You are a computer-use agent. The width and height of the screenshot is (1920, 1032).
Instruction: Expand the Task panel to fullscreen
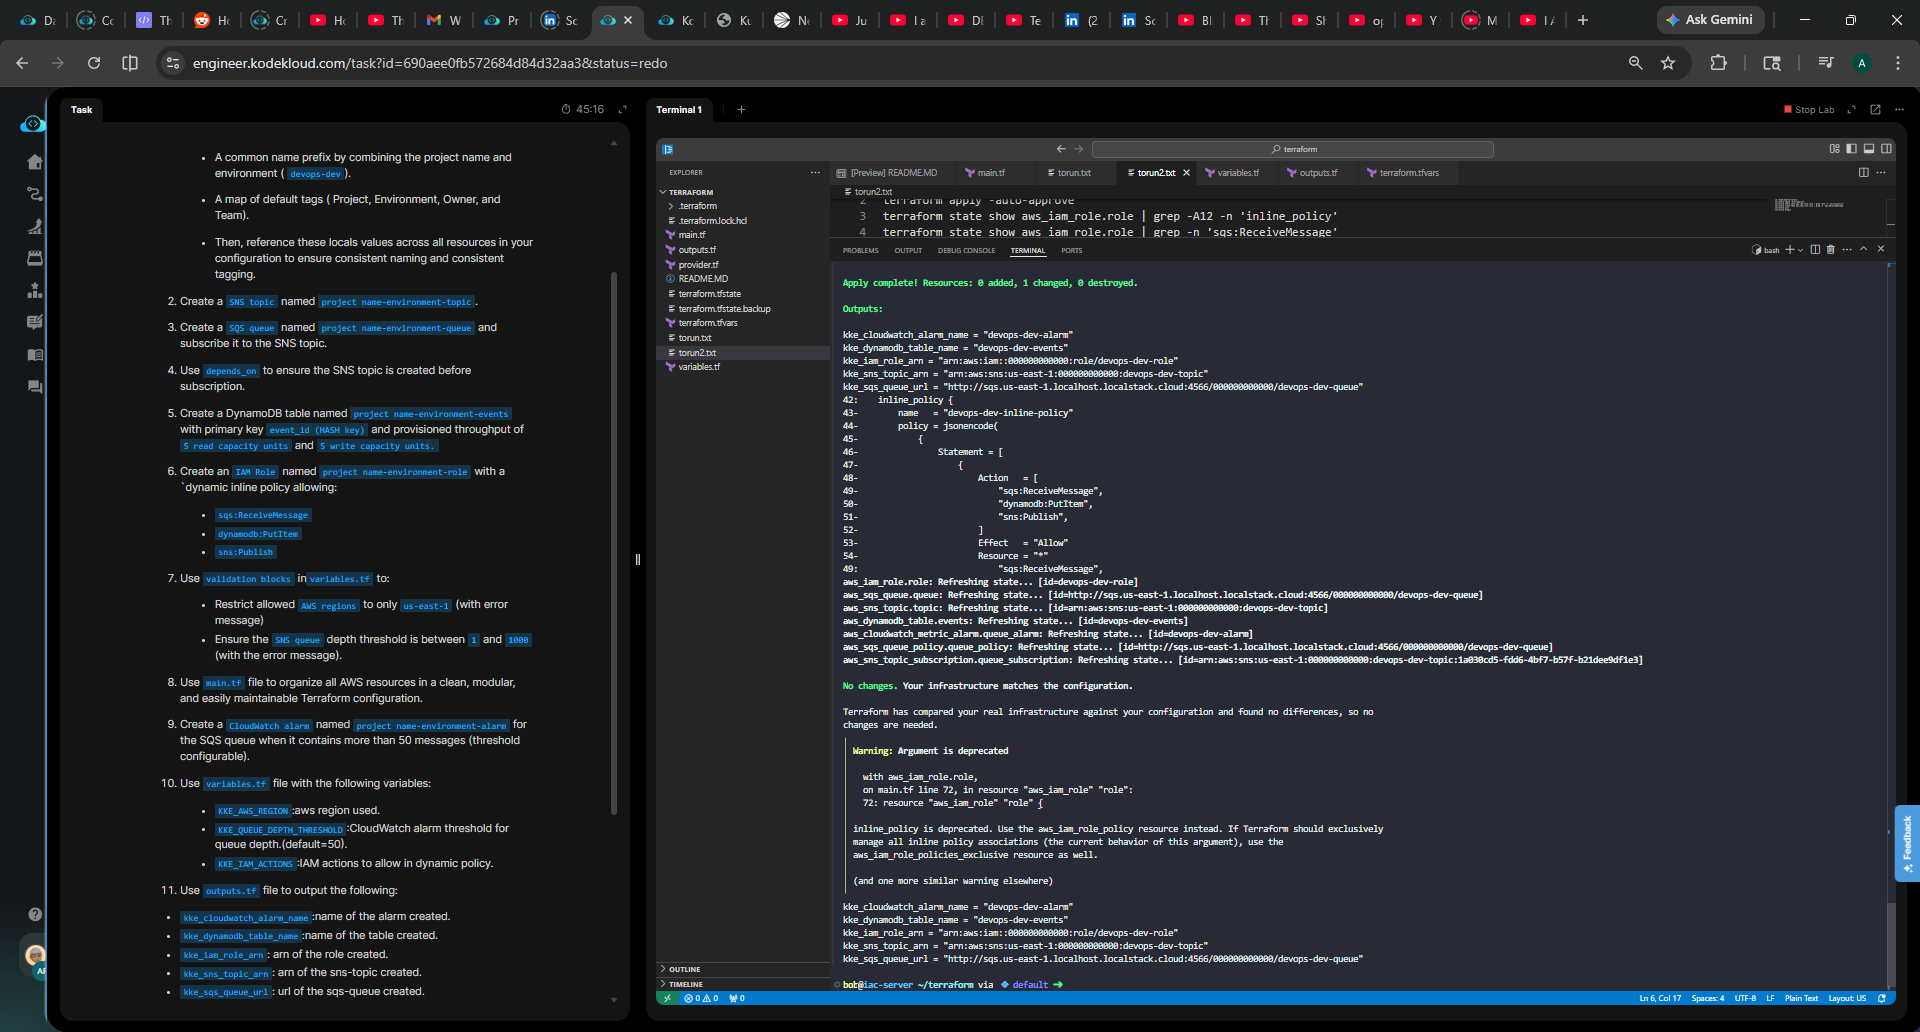coord(622,110)
